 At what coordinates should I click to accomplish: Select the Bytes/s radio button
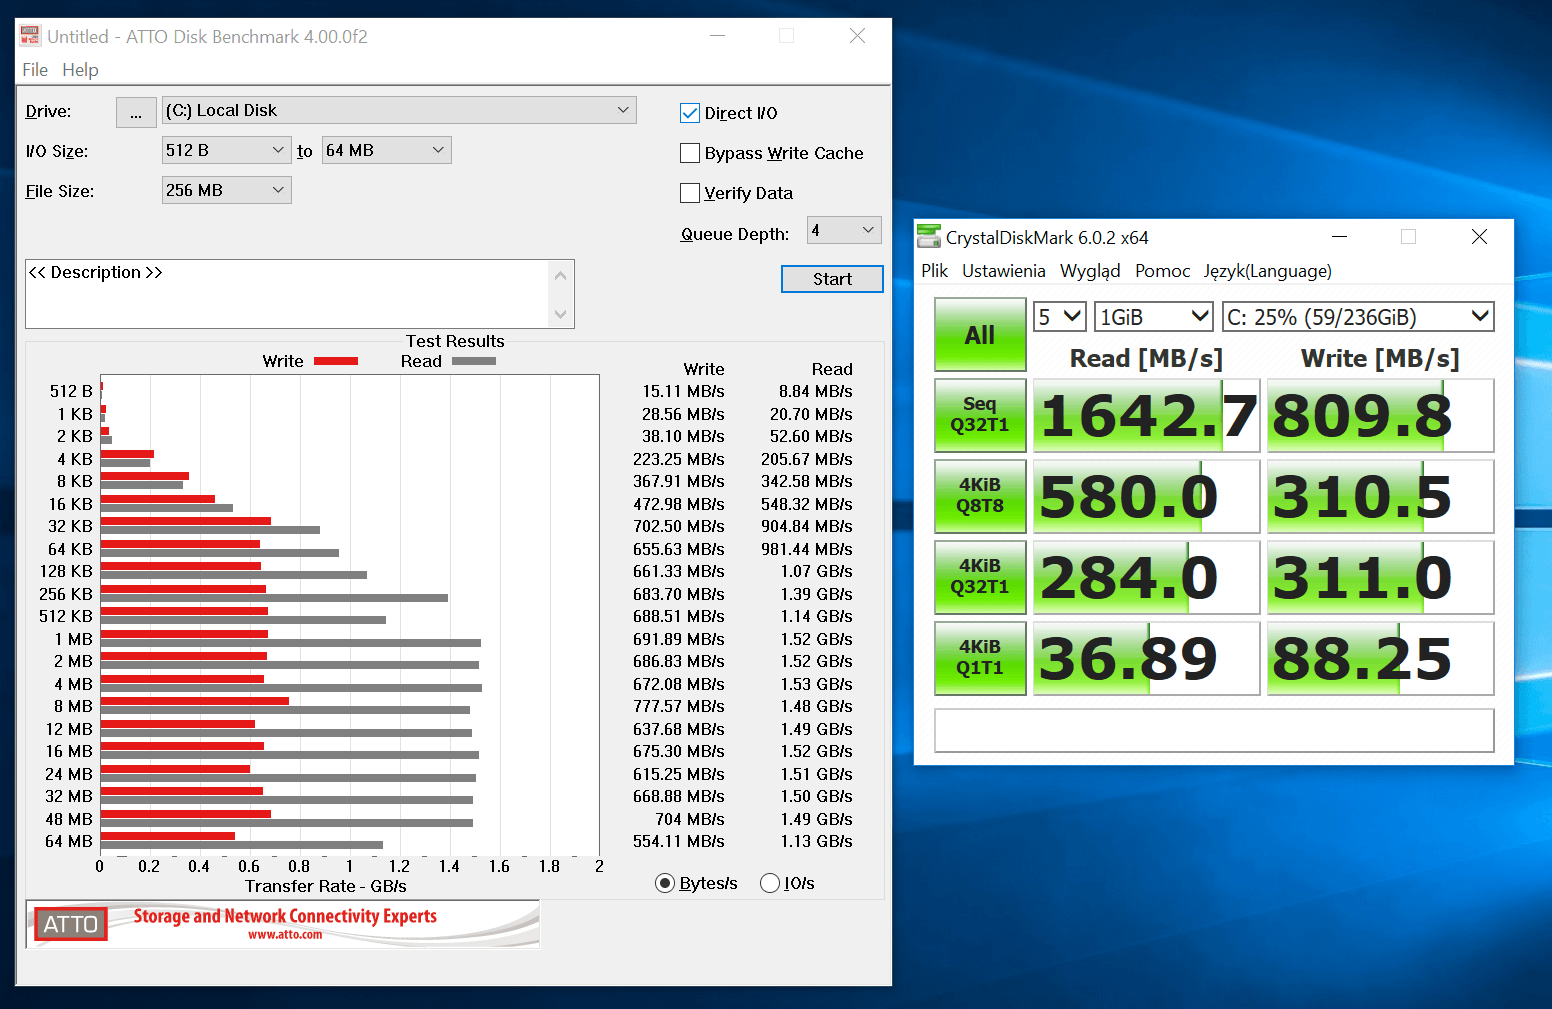click(665, 883)
